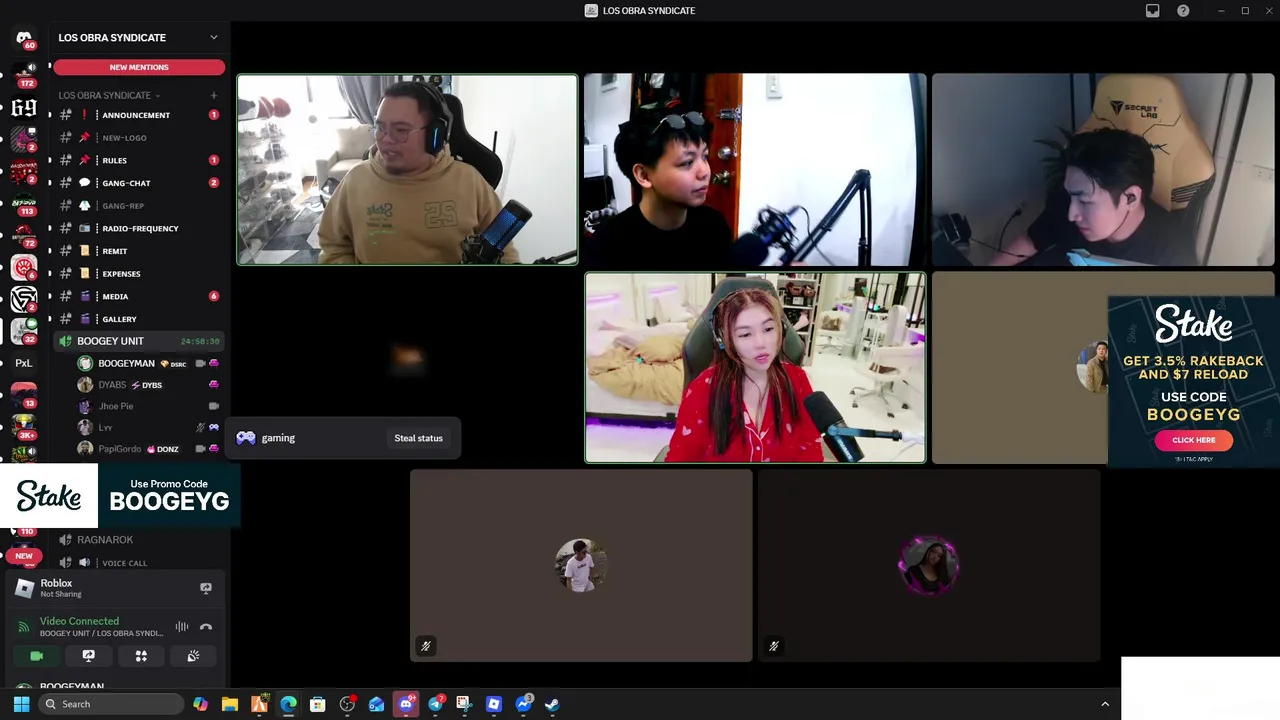Viewport: 1280px width, 720px height.
Task: Click the Video Connected status text
Action: (x=79, y=621)
